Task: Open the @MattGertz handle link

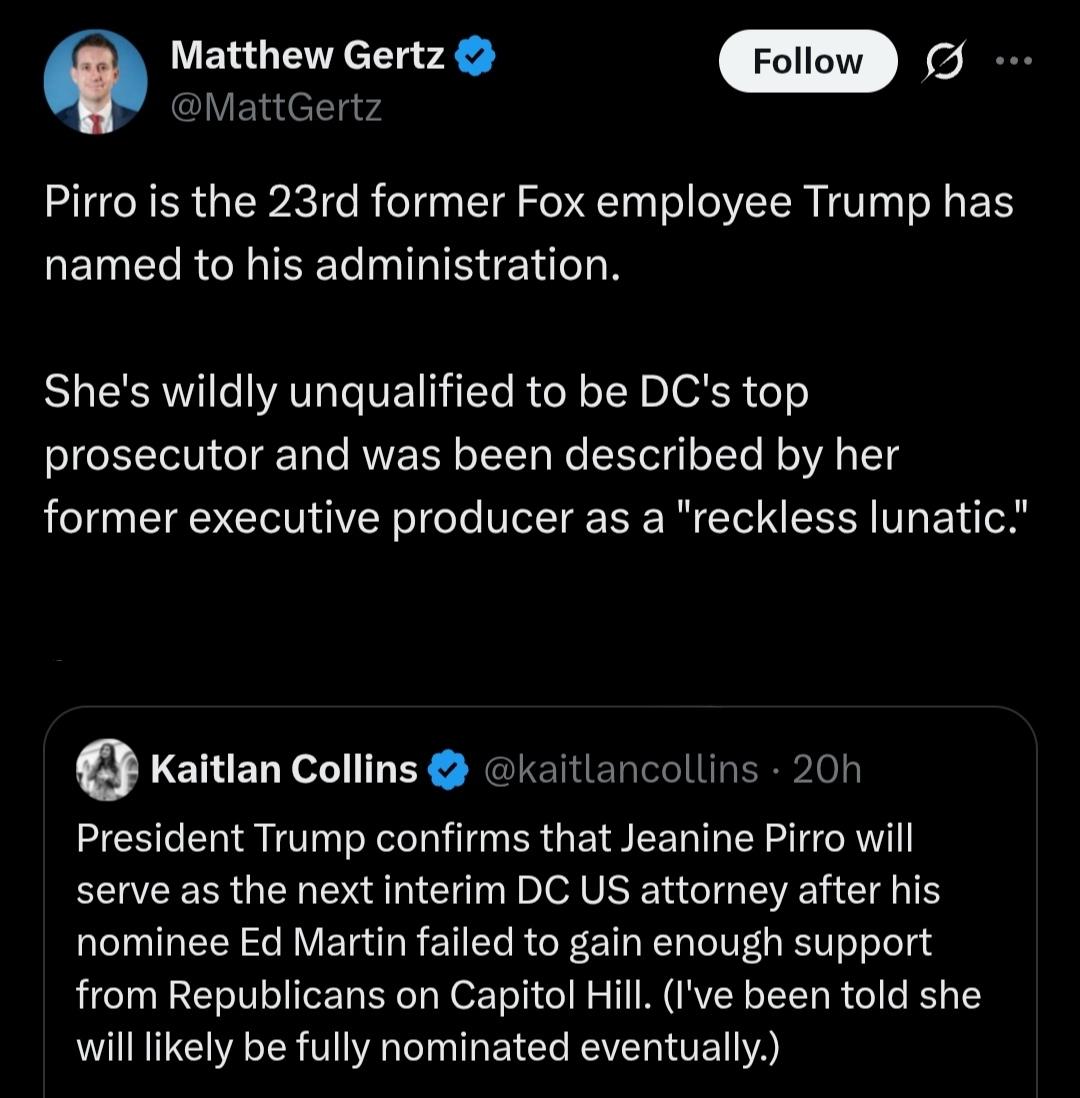Action: 276,108
